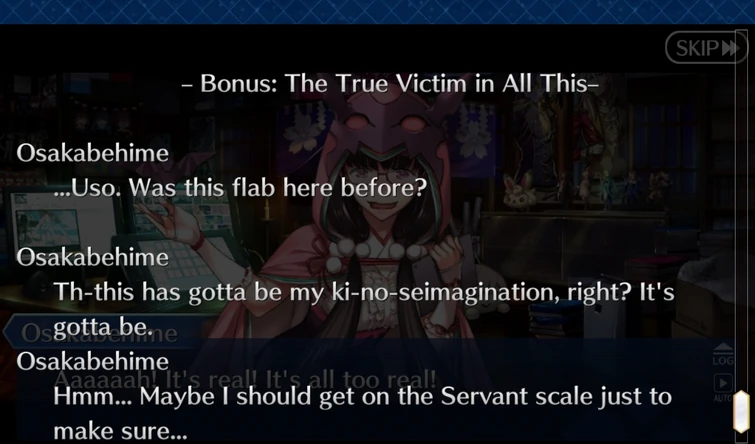
Task: Click the last Osakabehime speaker name in the log
Action: tap(92, 362)
